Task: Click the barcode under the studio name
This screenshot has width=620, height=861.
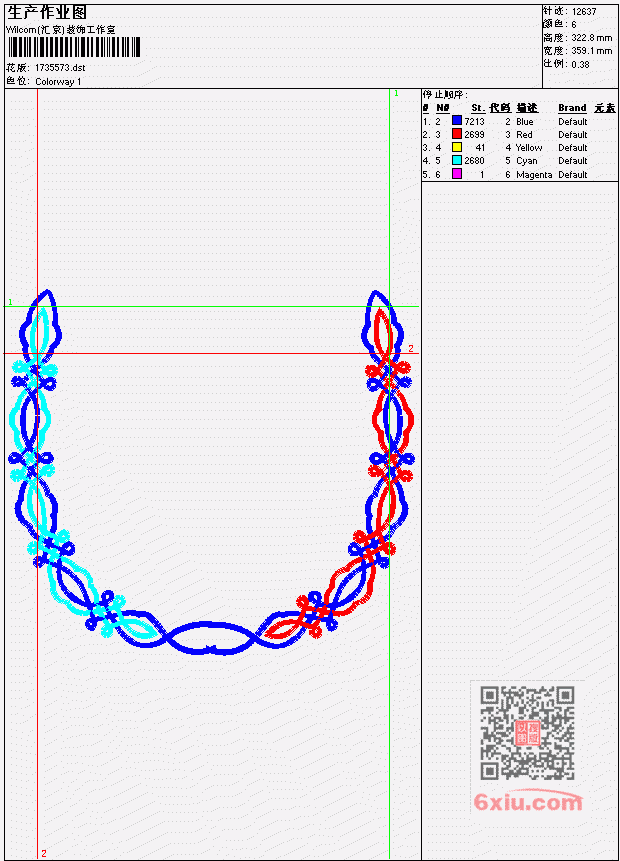Action: tap(74, 47)
